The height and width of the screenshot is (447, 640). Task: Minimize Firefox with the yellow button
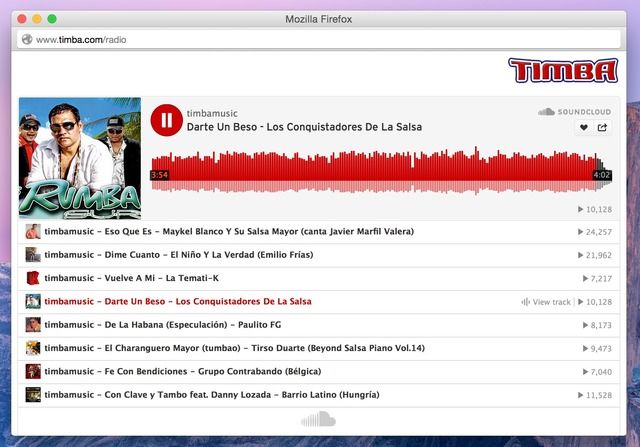click(37, 19)
